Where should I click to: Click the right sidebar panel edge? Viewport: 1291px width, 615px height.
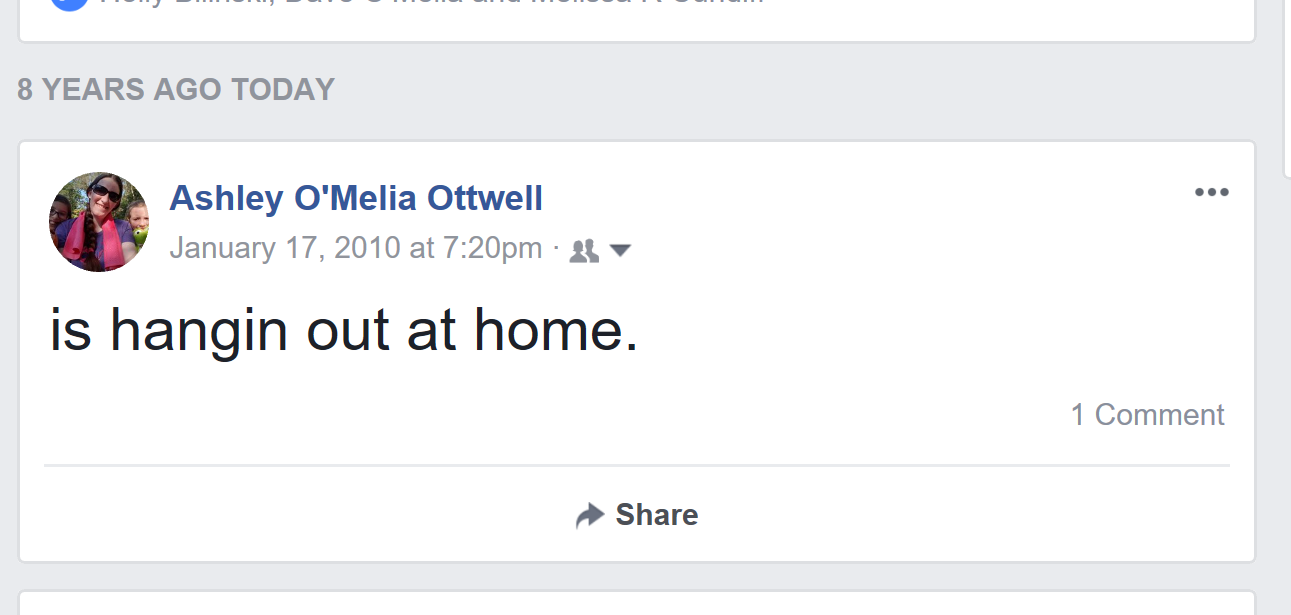[1286, 90]
